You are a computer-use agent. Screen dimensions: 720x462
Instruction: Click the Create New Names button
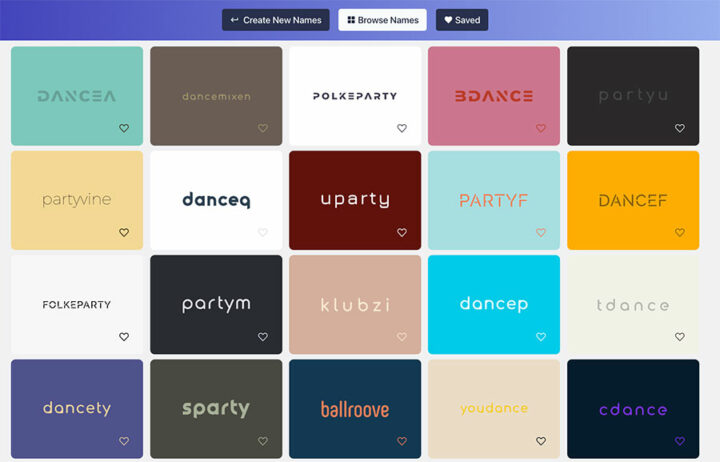coord(275,20)
